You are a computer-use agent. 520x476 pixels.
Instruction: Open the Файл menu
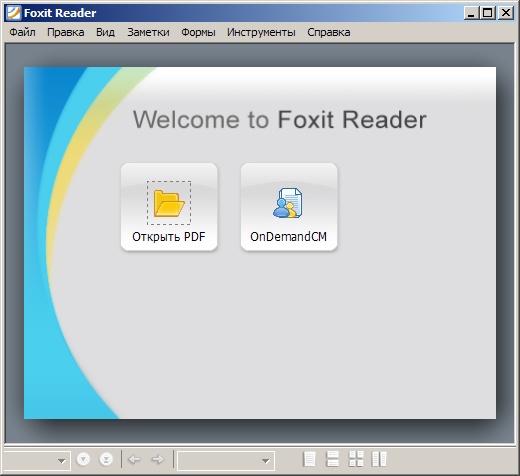coord(22,32)
